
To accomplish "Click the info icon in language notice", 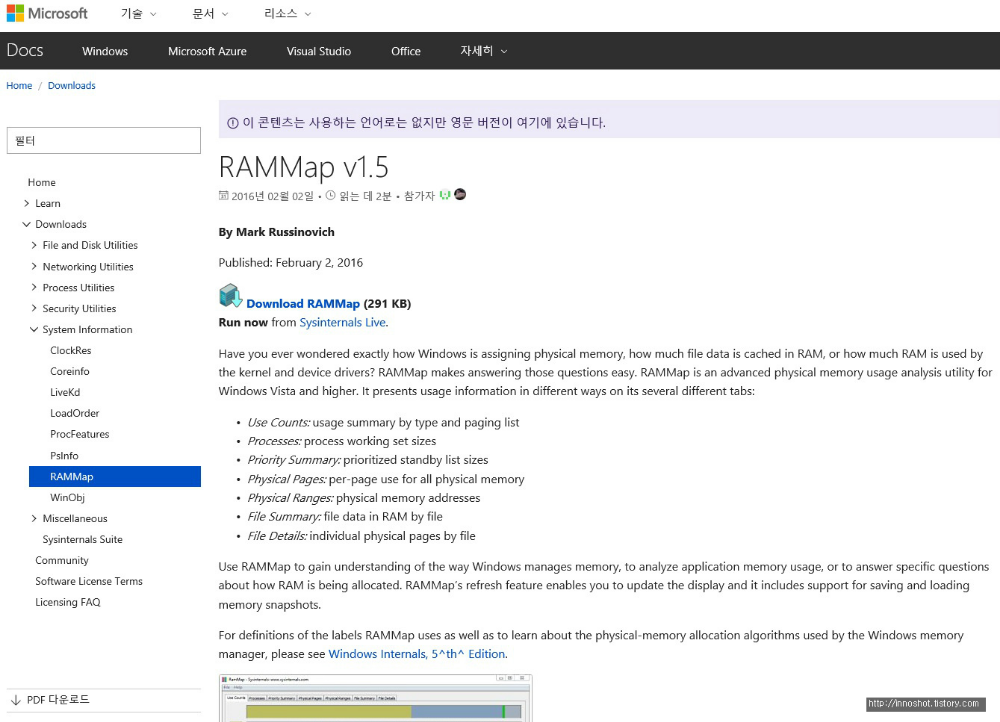I will point(233,123).
